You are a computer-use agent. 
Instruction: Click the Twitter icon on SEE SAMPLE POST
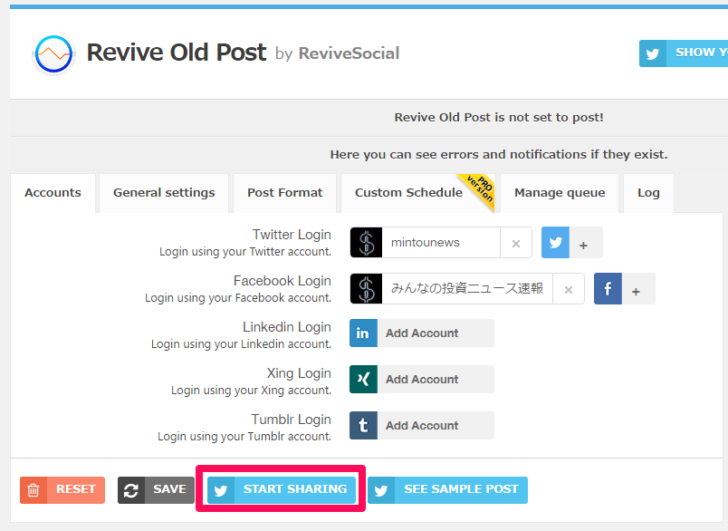click(x=382, y=490)
